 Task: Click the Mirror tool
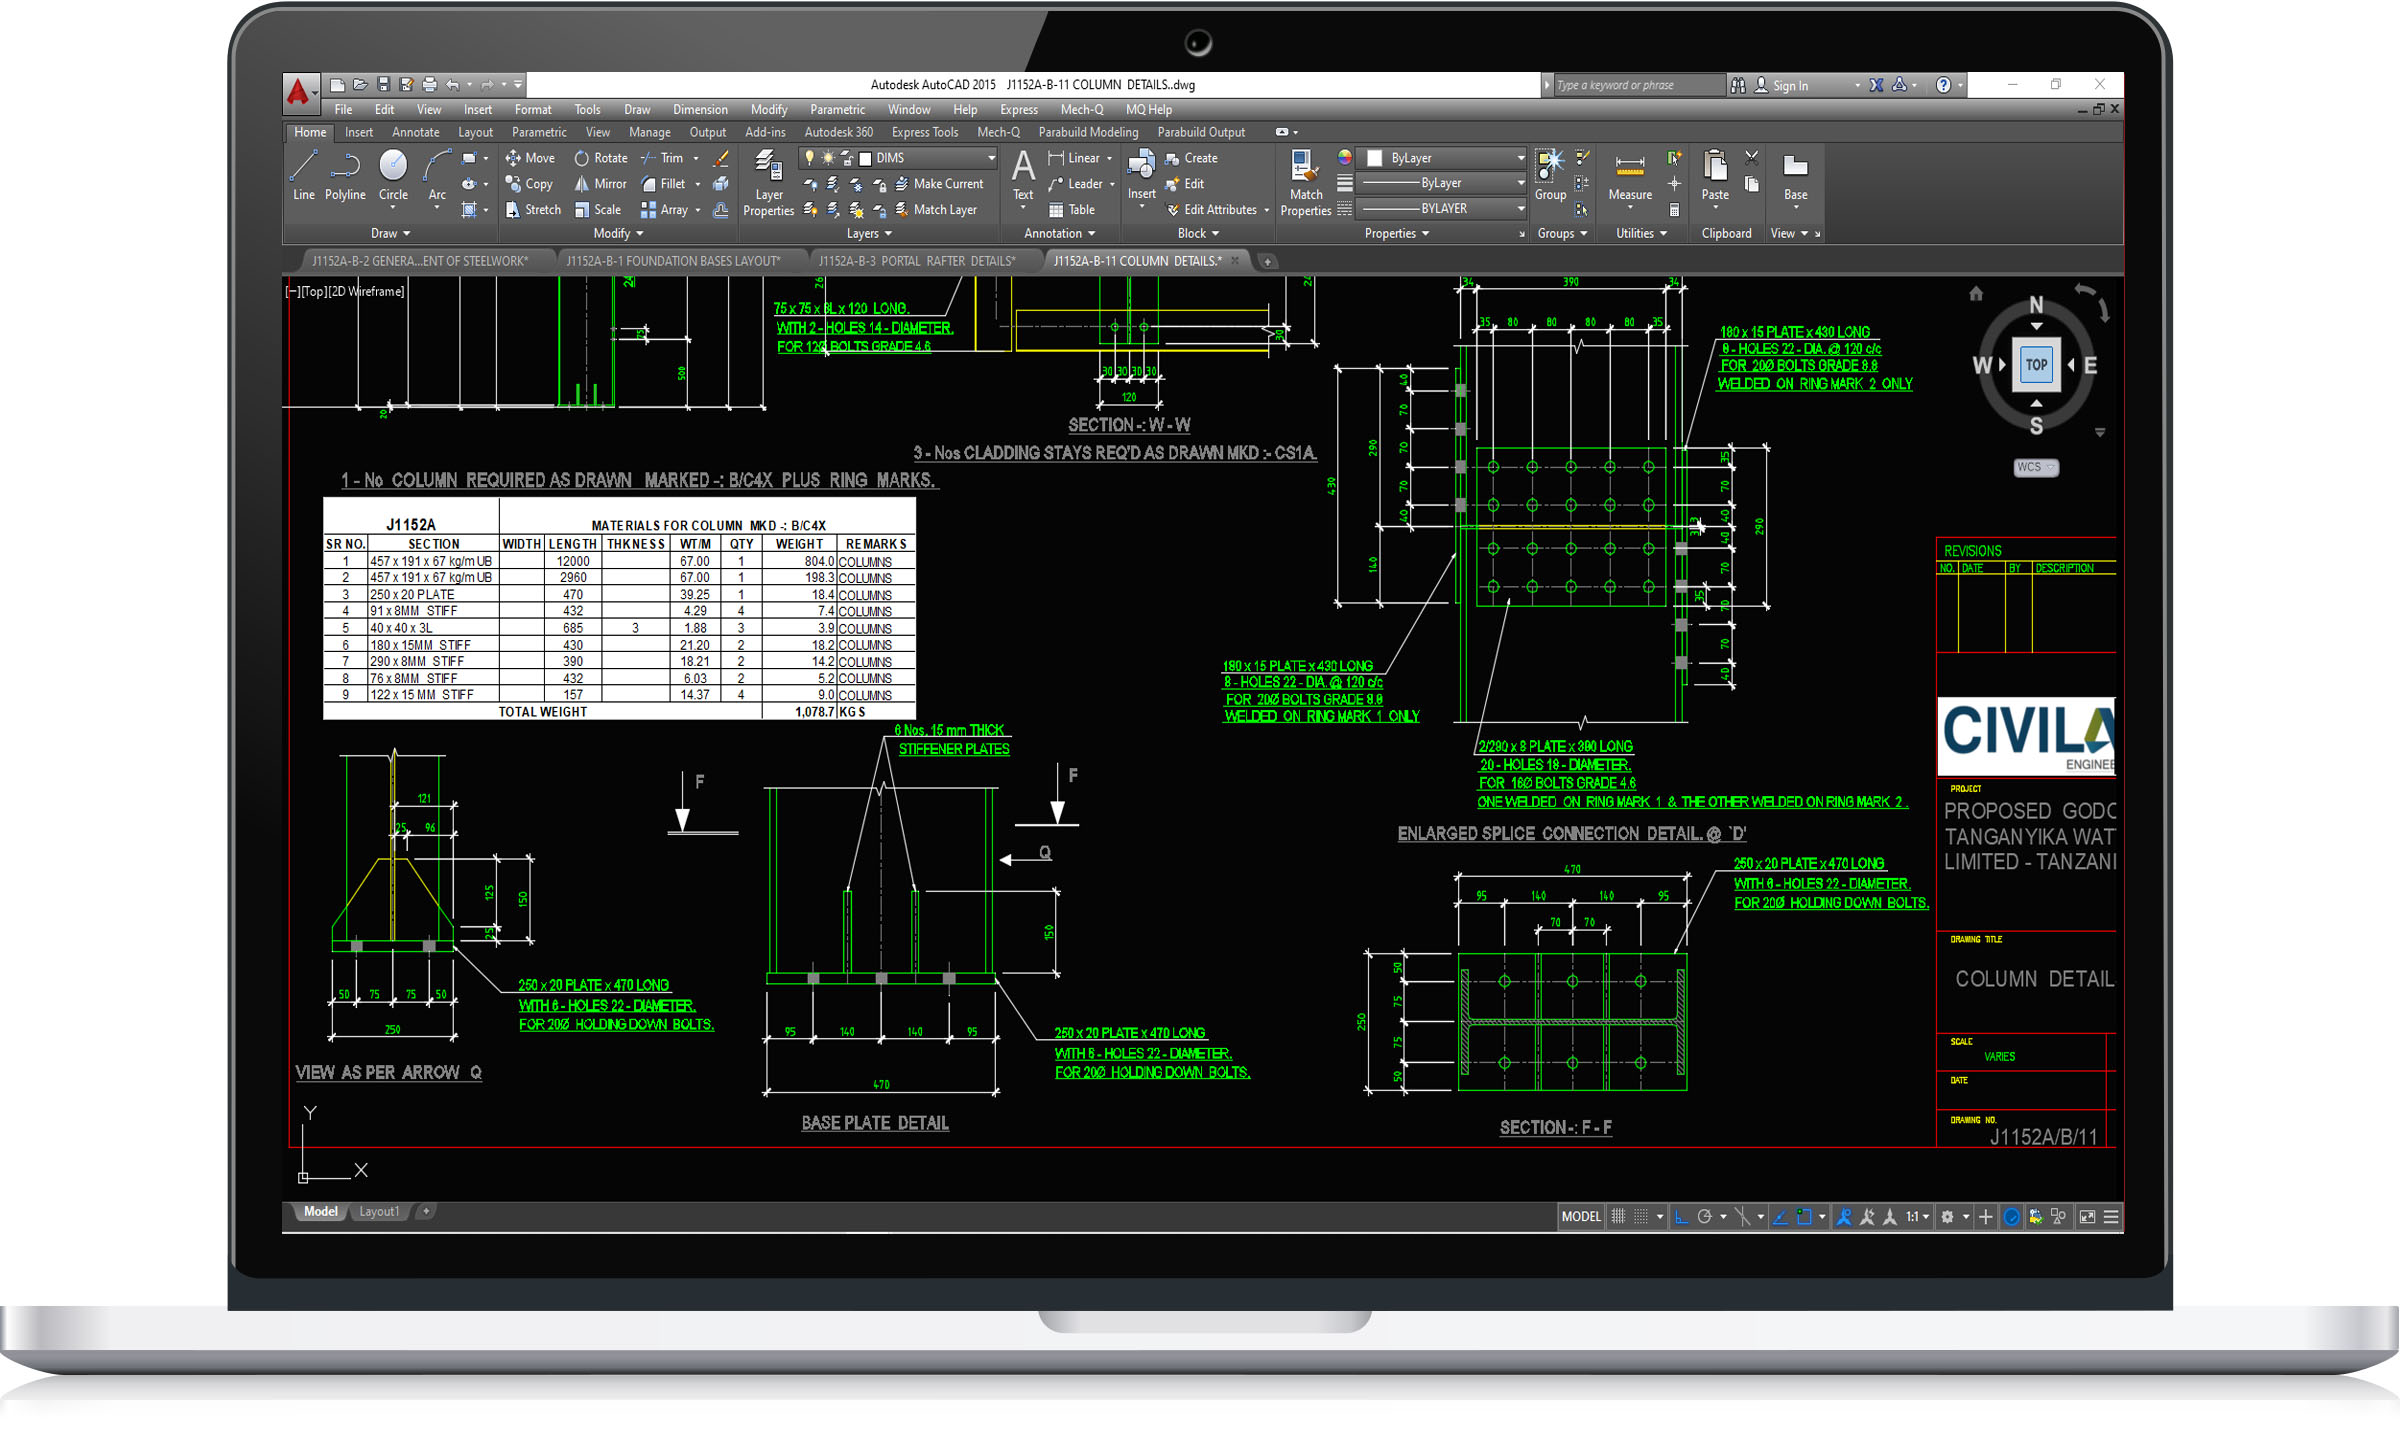pos(600,184)
